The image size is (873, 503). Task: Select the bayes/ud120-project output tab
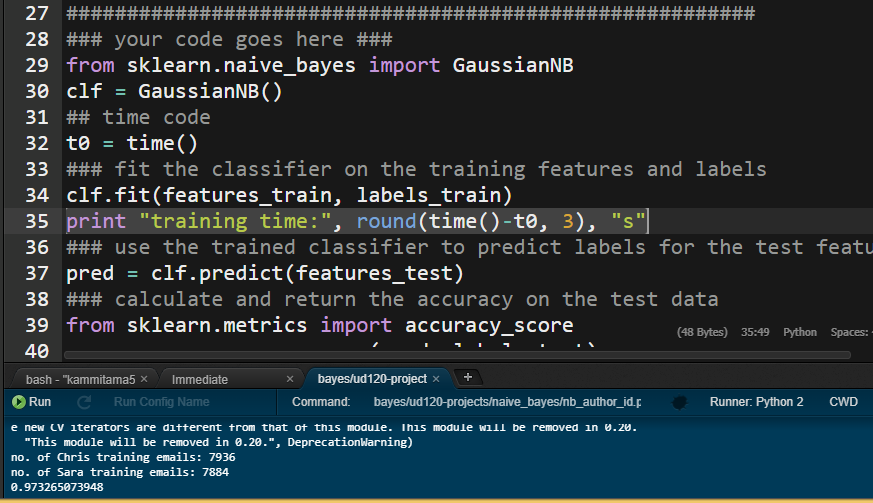point(372,379)
